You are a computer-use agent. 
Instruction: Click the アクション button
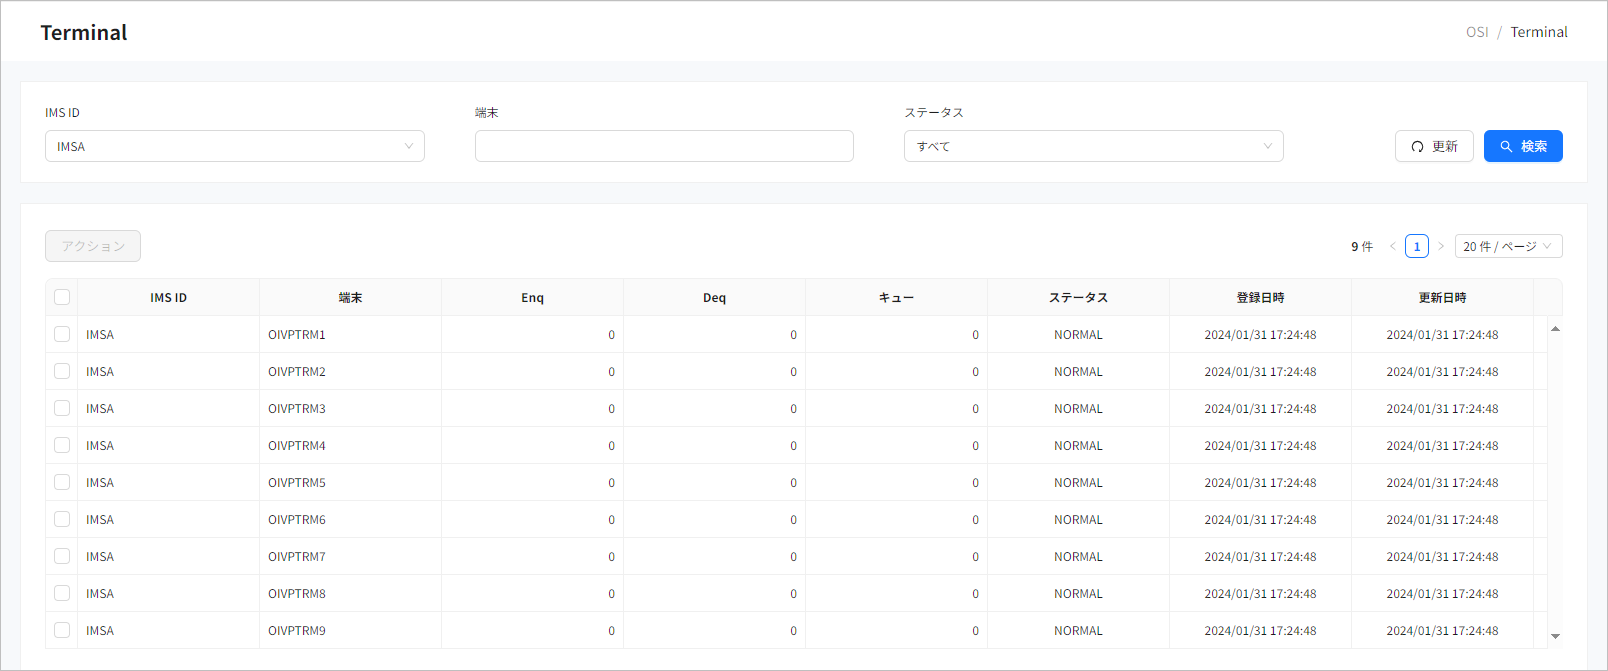[x=93, y=246]
